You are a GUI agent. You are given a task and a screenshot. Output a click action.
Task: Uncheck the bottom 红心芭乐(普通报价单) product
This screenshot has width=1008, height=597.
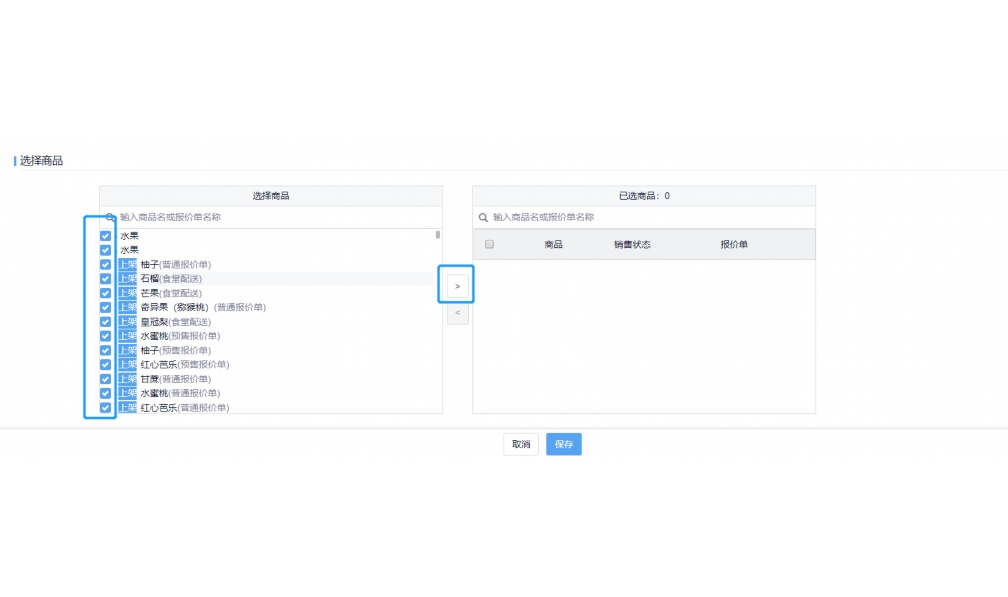104,407
